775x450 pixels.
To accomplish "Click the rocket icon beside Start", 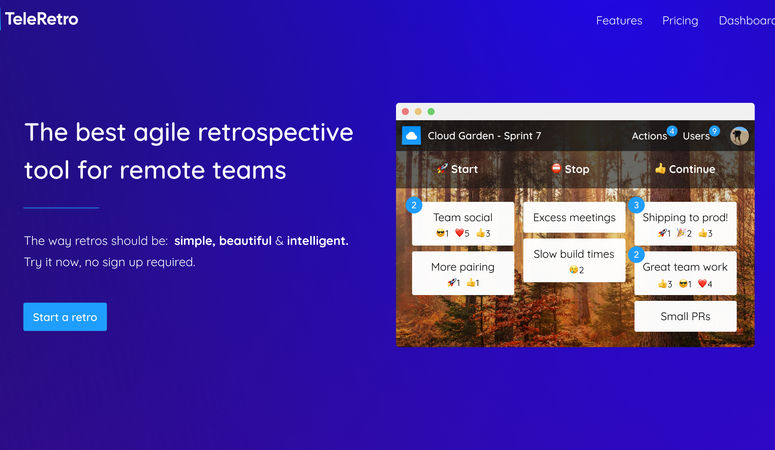I will [x=442, y=169].
